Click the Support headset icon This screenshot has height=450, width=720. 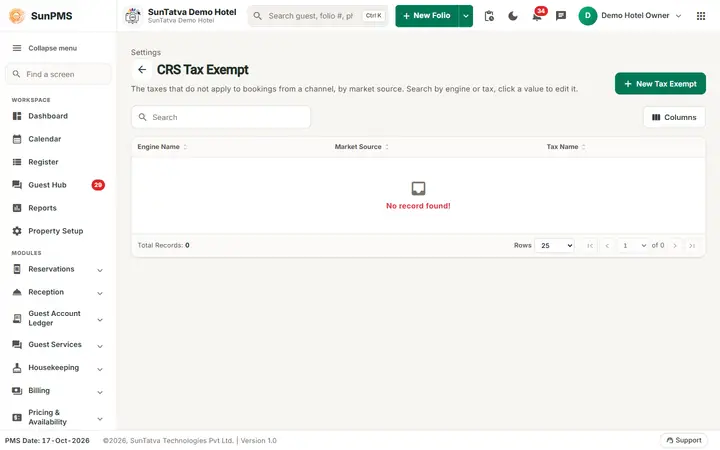point(669,440)
